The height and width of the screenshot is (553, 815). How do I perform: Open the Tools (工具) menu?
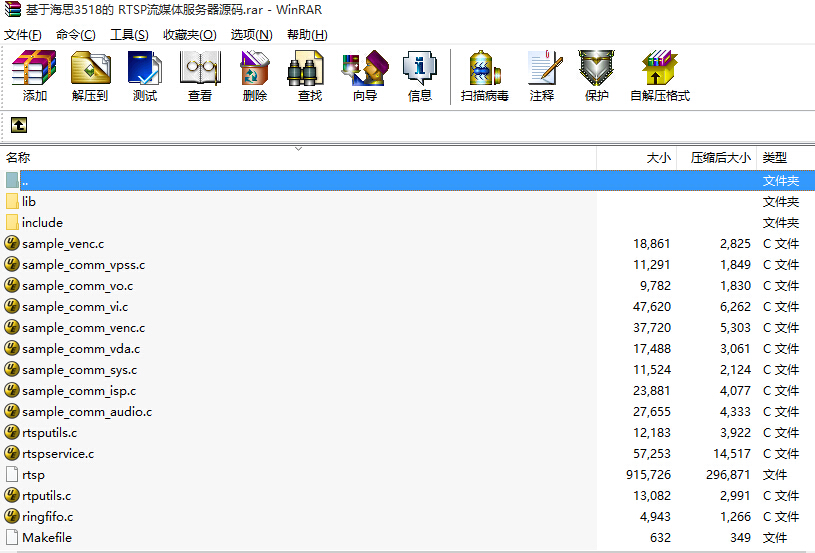pos(129,34)
